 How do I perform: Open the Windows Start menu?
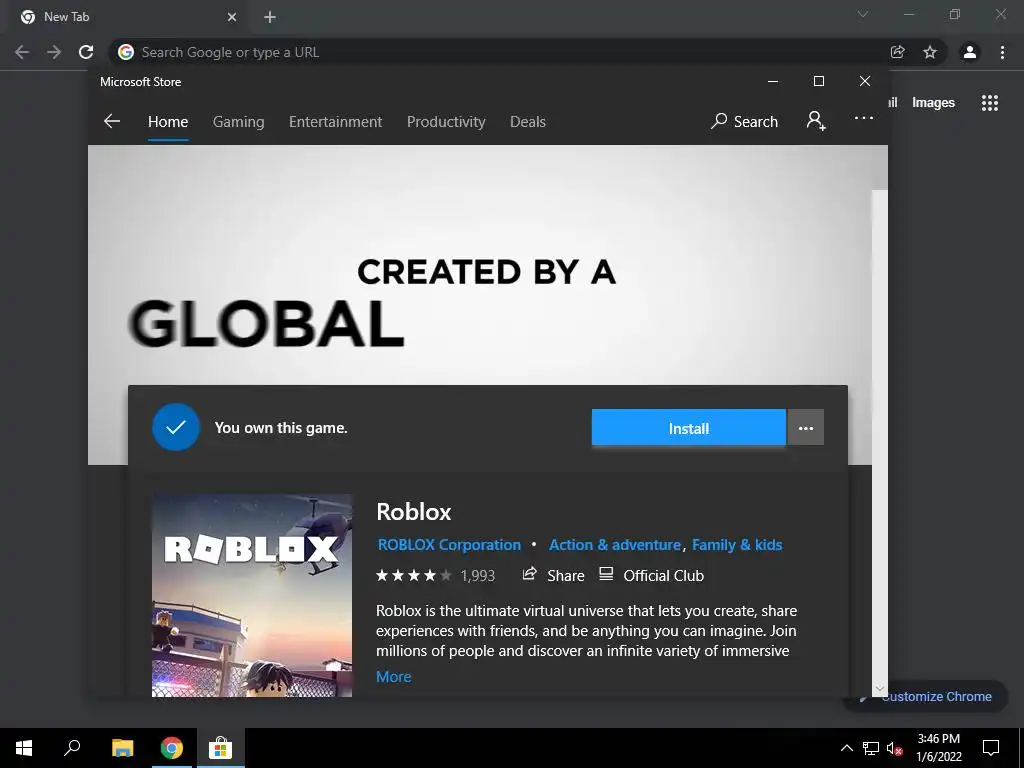(x=24, y=748)
